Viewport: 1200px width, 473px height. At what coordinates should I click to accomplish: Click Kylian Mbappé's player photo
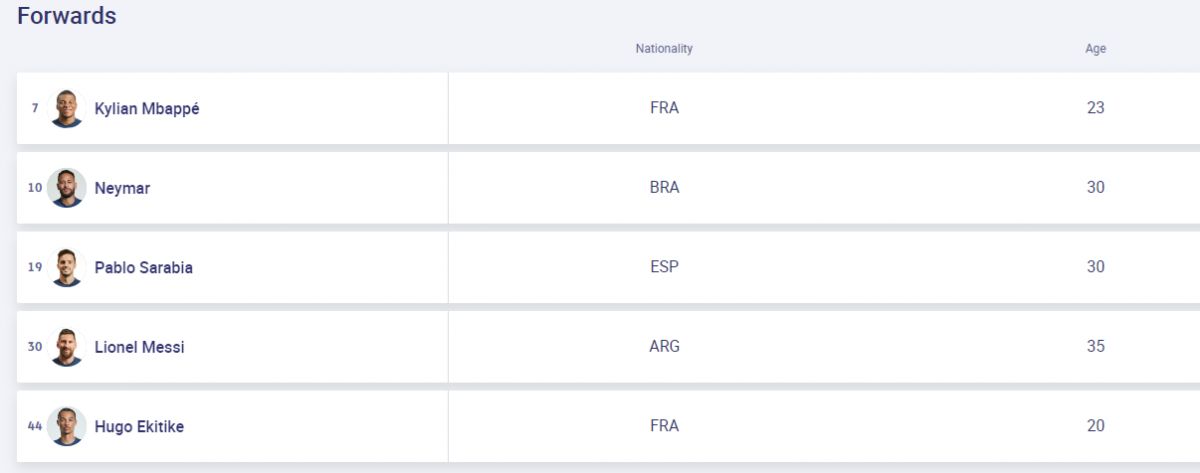click(67, 108)
